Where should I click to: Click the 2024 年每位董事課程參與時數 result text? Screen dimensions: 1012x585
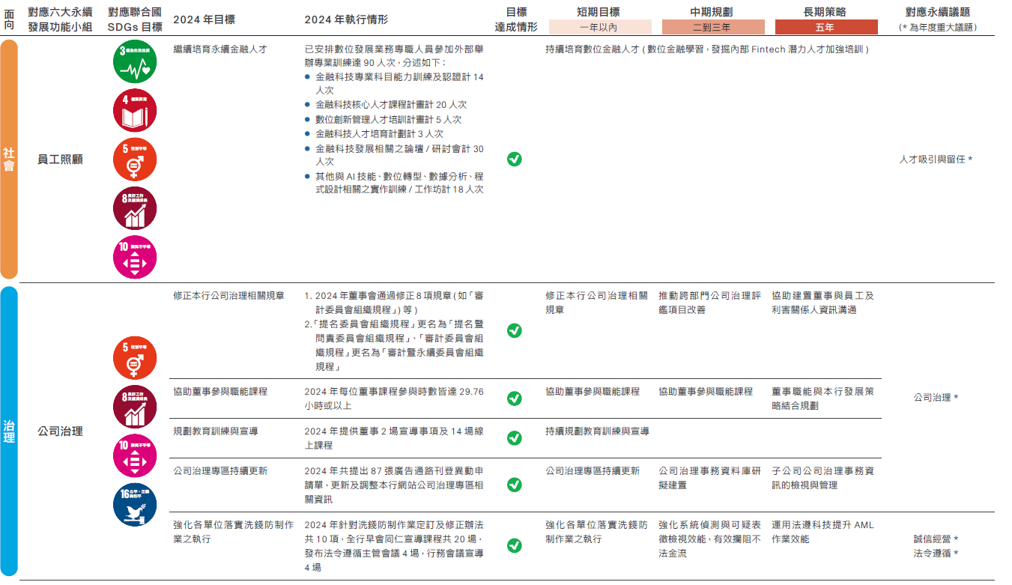pyautogui.click(x=394, y=398)
